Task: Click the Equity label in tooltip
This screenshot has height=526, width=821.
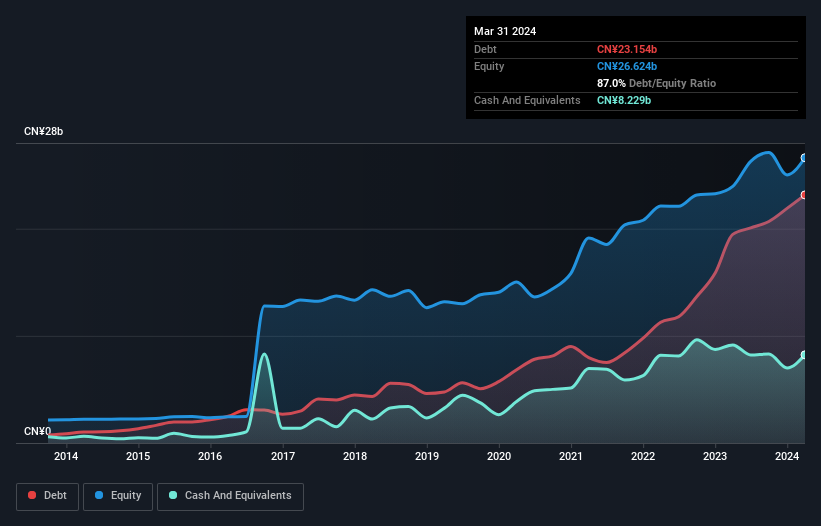Action: [489, 66]
